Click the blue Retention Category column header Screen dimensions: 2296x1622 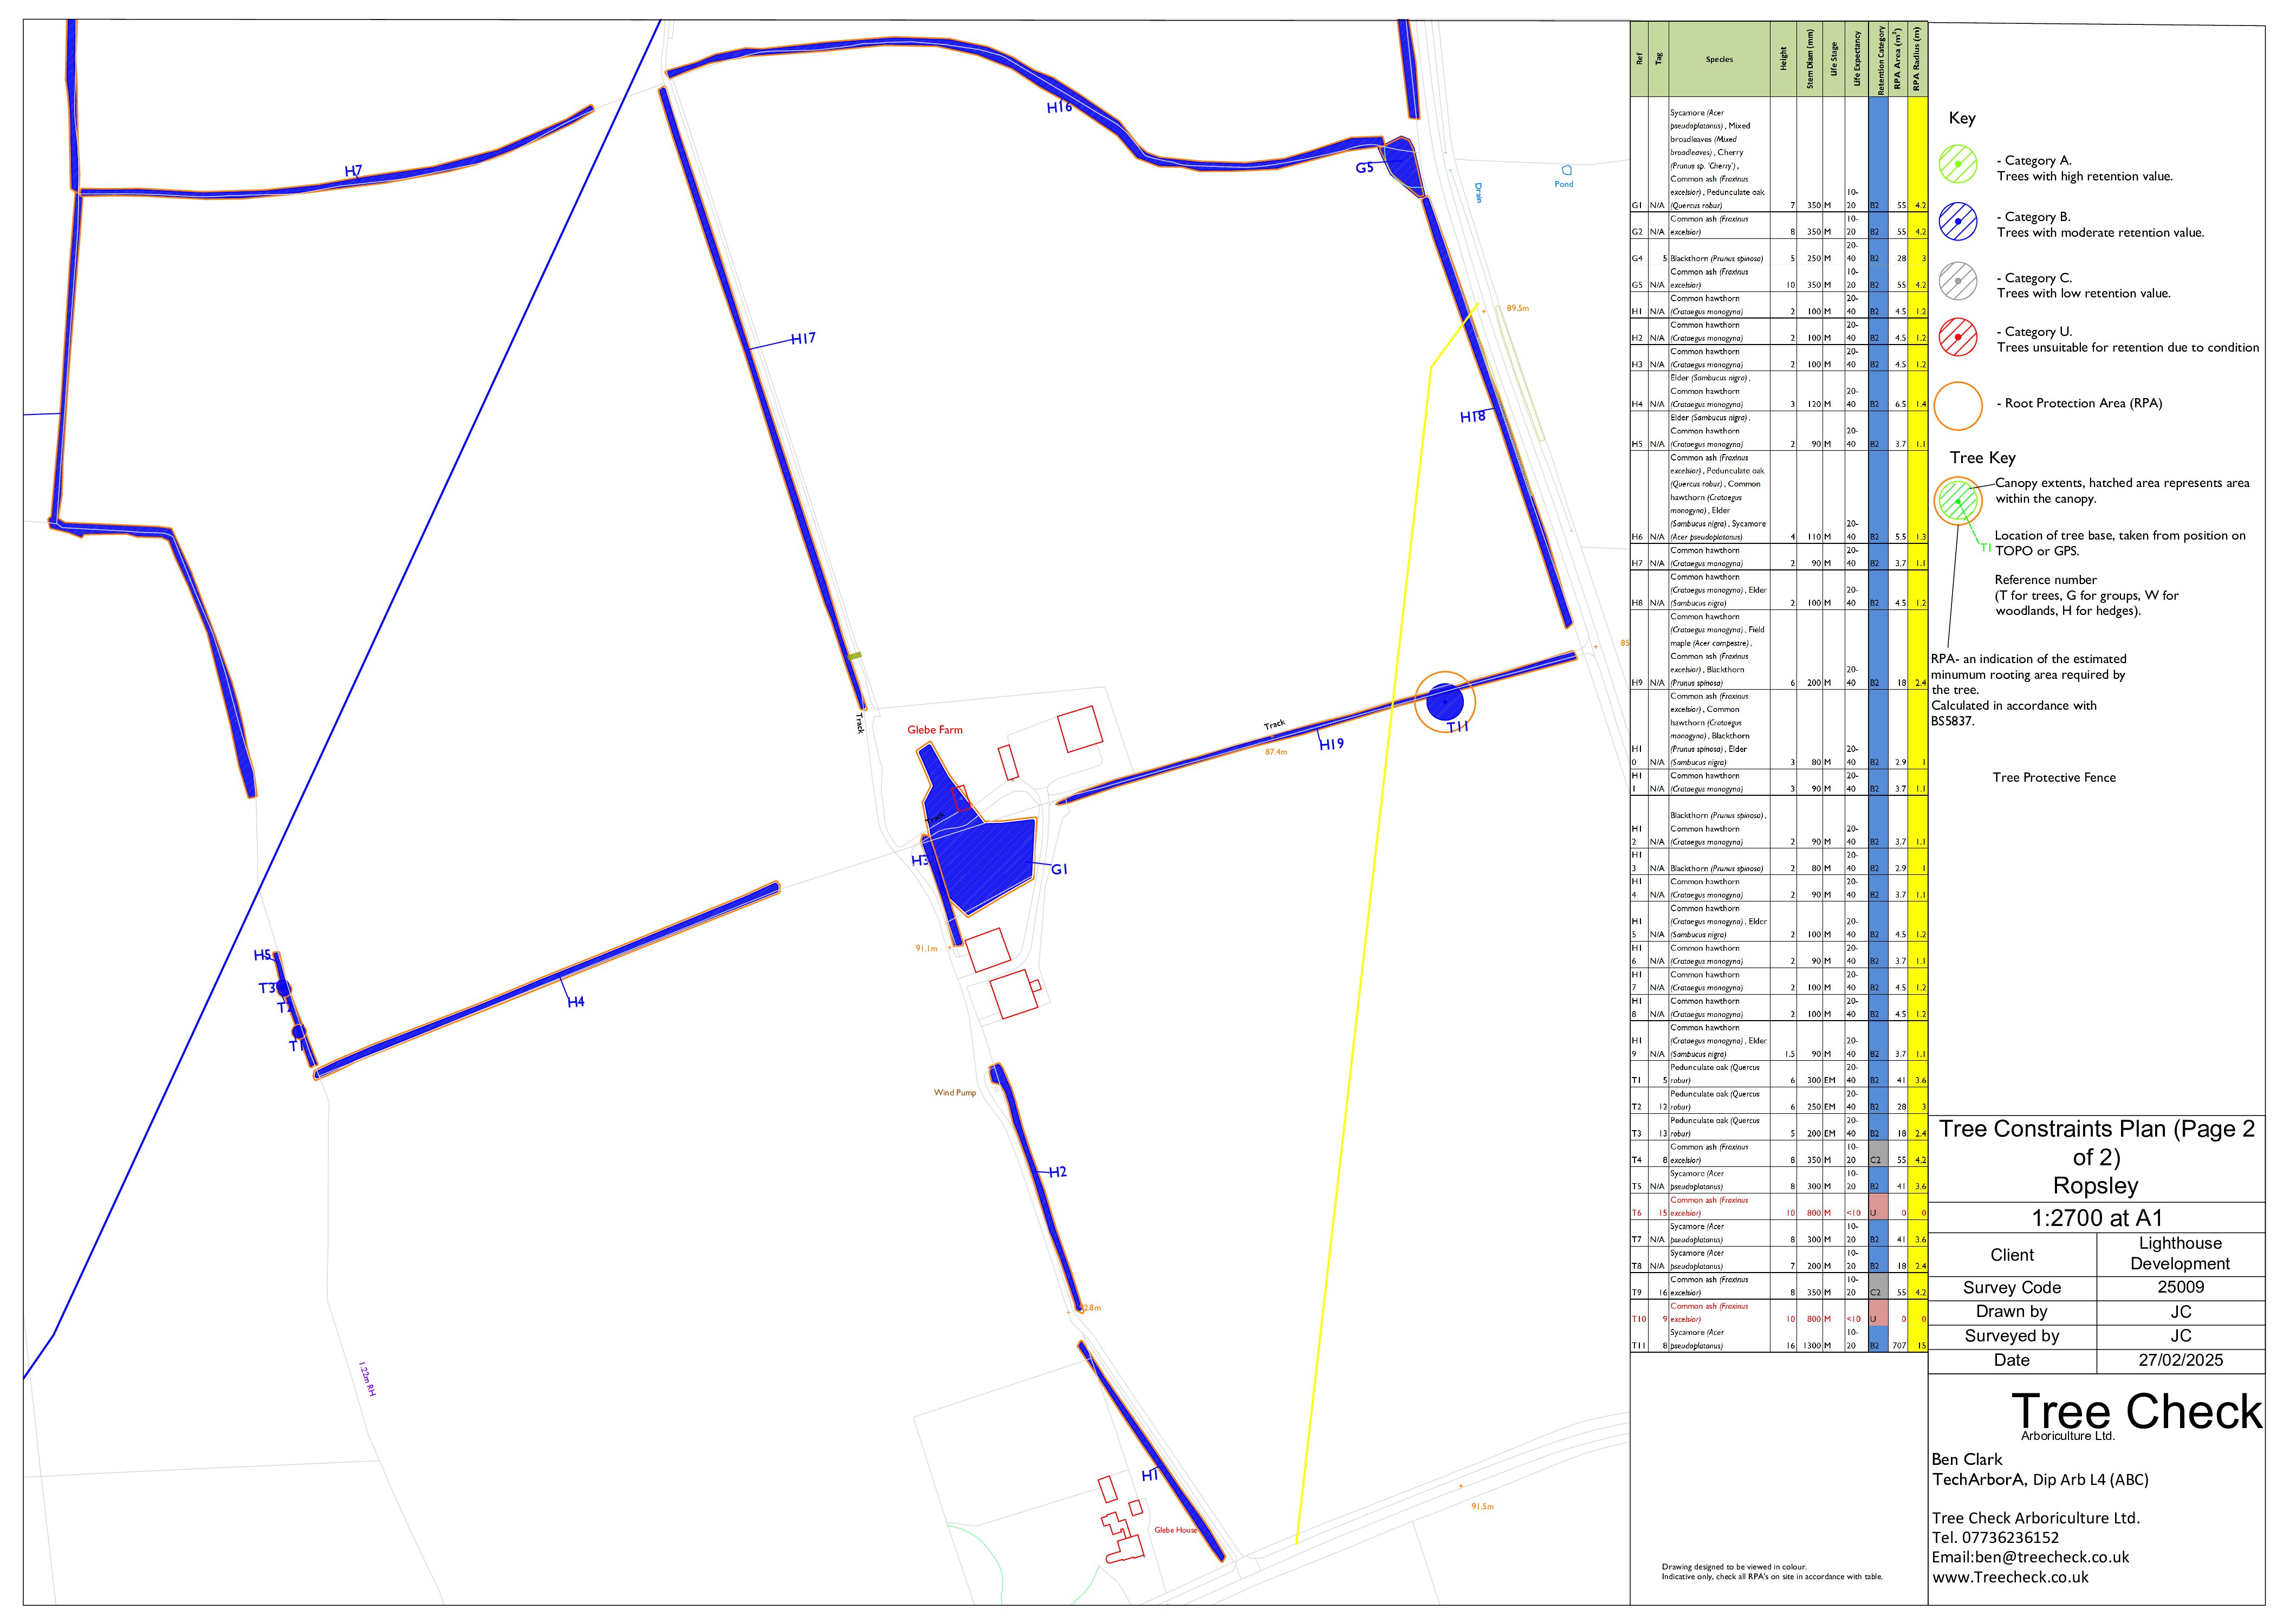1881,60
